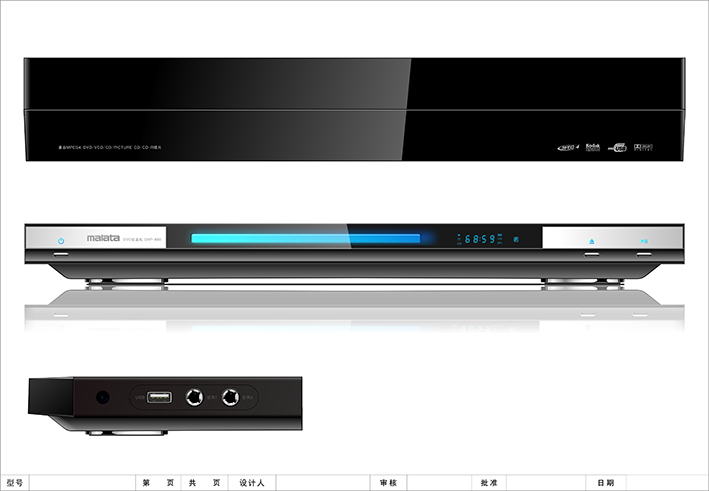Click the glowing blue disc tray bar

(306, 239)
